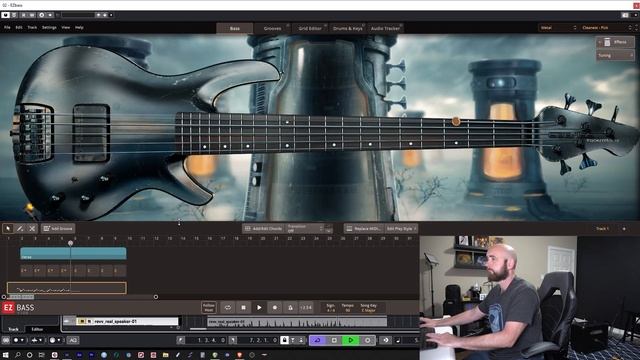640x360 pixels.
Task: Click the plugin bypass power icon
Action: click(5, 15)
